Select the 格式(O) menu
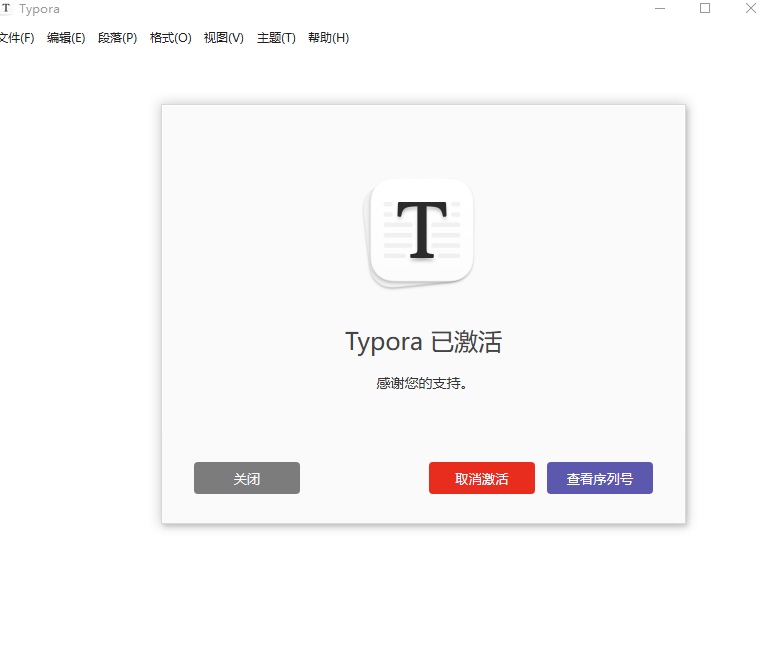The image size is (766, 653). [170, 38]
